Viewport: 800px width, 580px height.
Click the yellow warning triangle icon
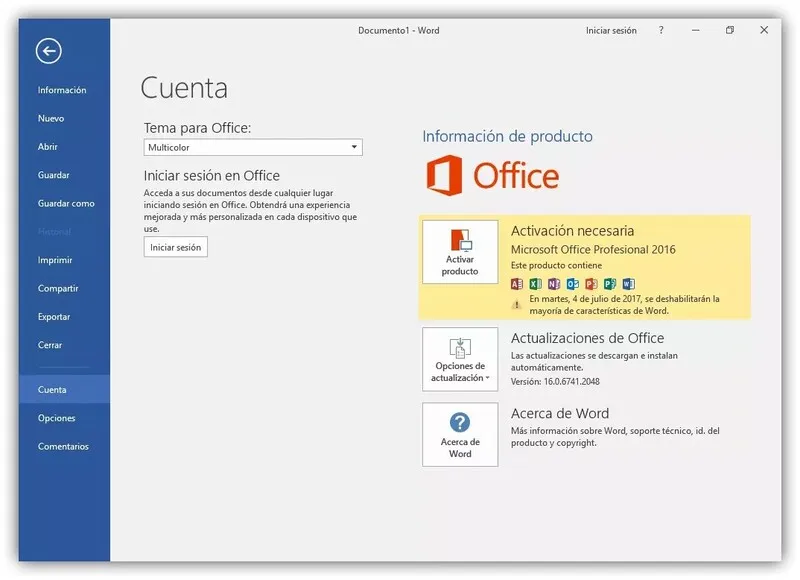(x=516, y=305)
